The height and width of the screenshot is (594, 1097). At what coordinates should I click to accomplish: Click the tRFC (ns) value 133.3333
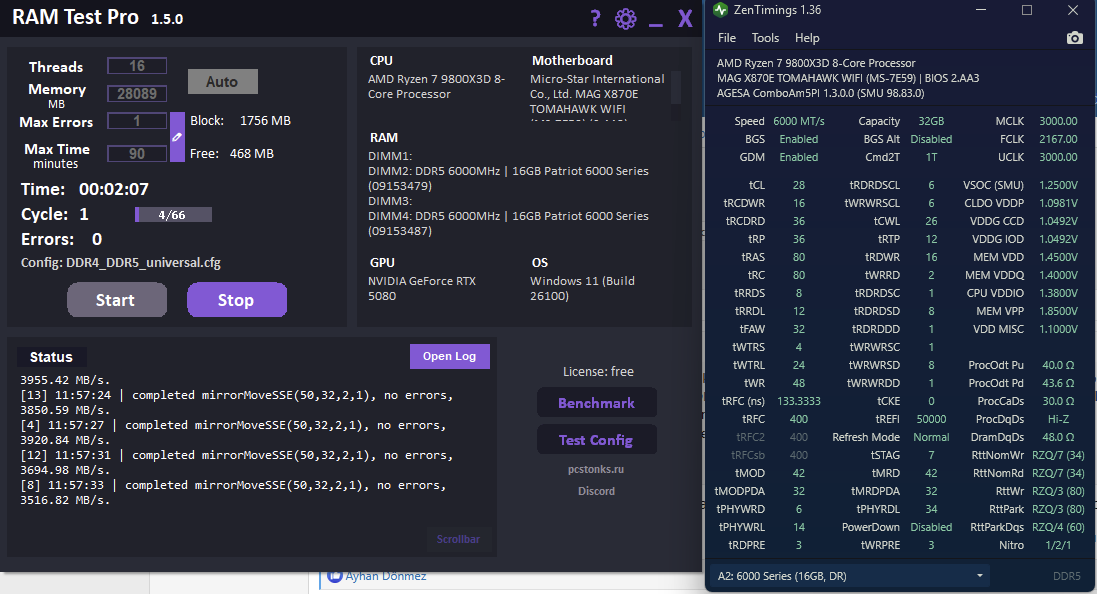(798, 402)
